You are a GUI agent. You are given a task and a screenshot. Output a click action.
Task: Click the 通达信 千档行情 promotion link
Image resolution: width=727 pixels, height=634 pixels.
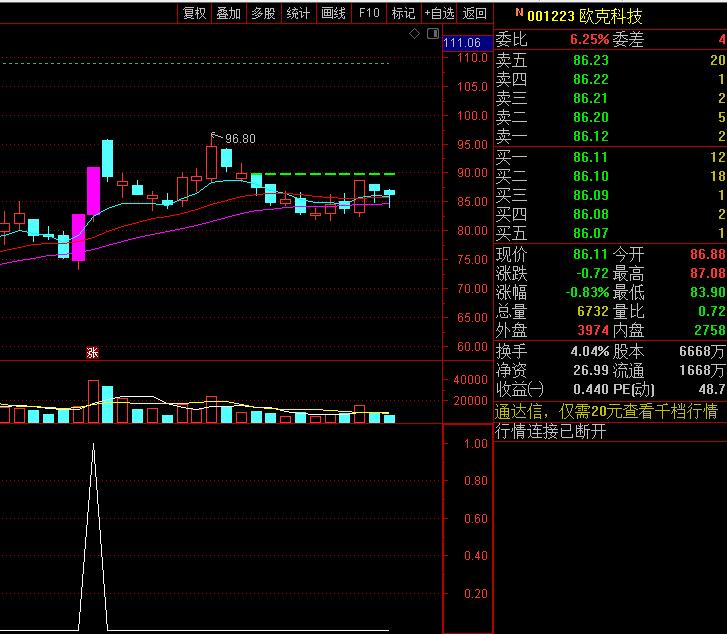click(x=607, y=412)
